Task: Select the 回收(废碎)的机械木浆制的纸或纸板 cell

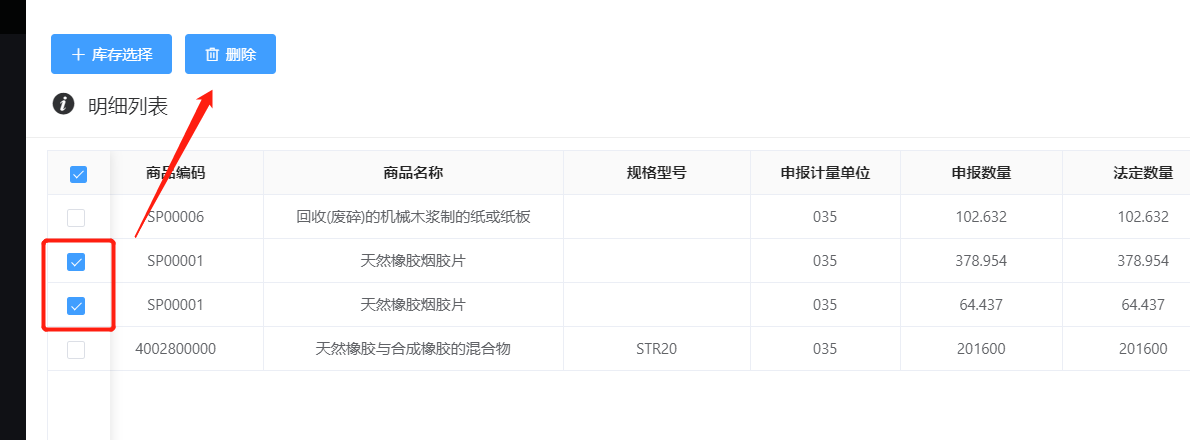Action: coord(413,217)
